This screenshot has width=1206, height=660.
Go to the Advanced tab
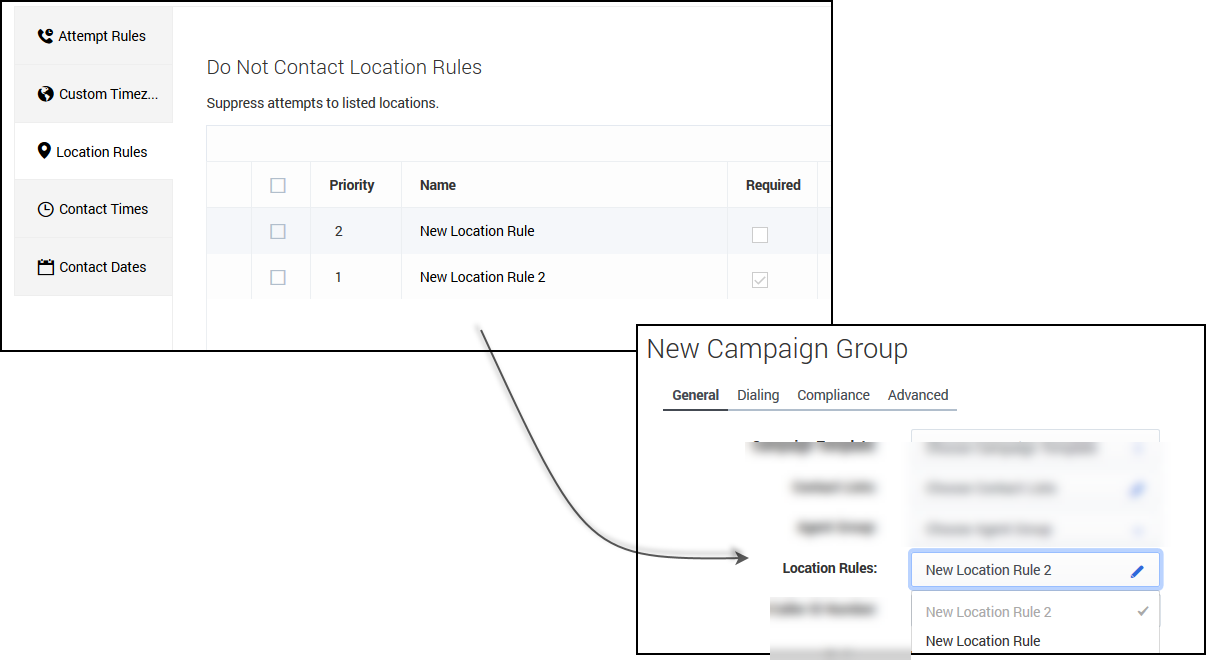click(x=917, y=395)
